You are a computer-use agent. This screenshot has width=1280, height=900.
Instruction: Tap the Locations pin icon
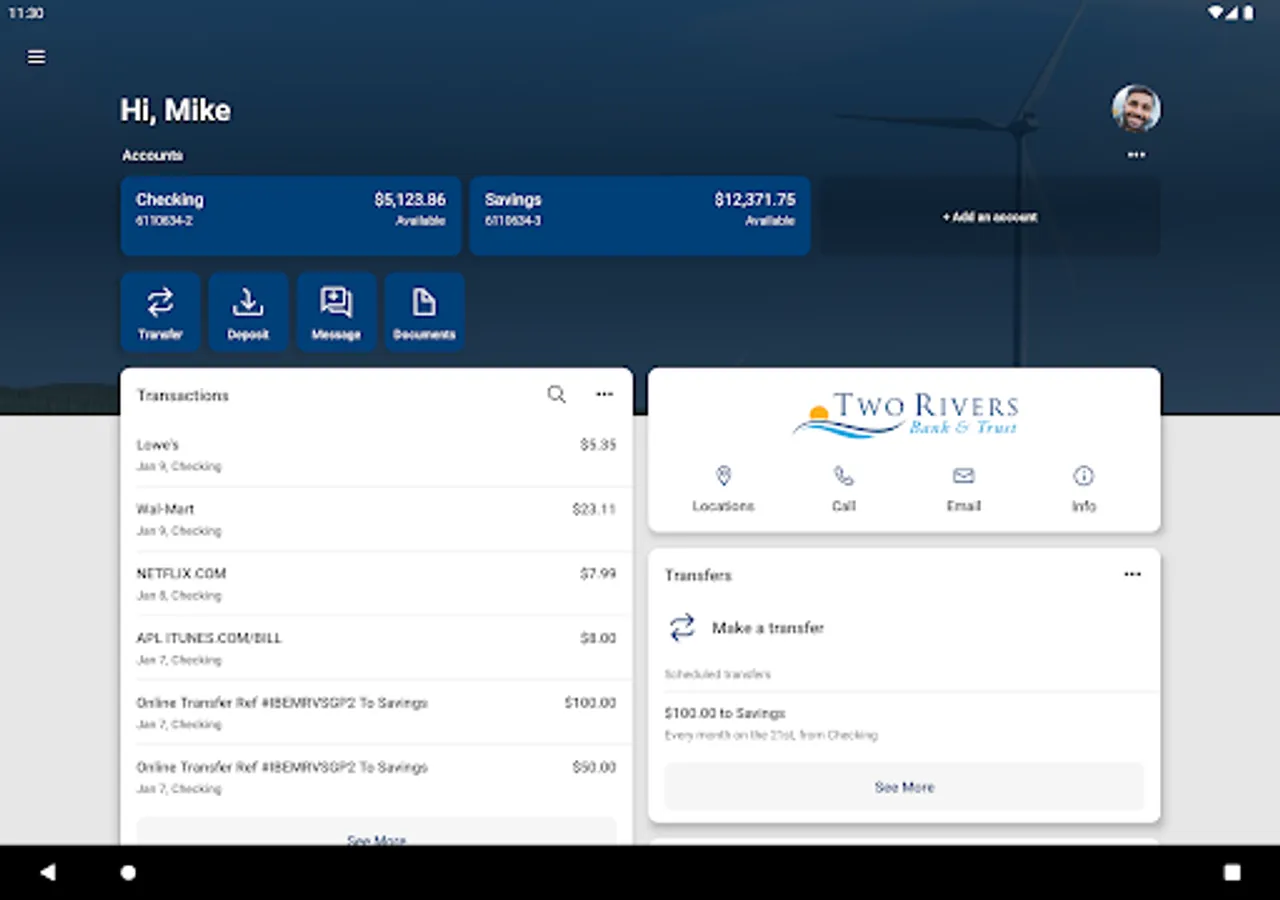[x=723, y=476]
